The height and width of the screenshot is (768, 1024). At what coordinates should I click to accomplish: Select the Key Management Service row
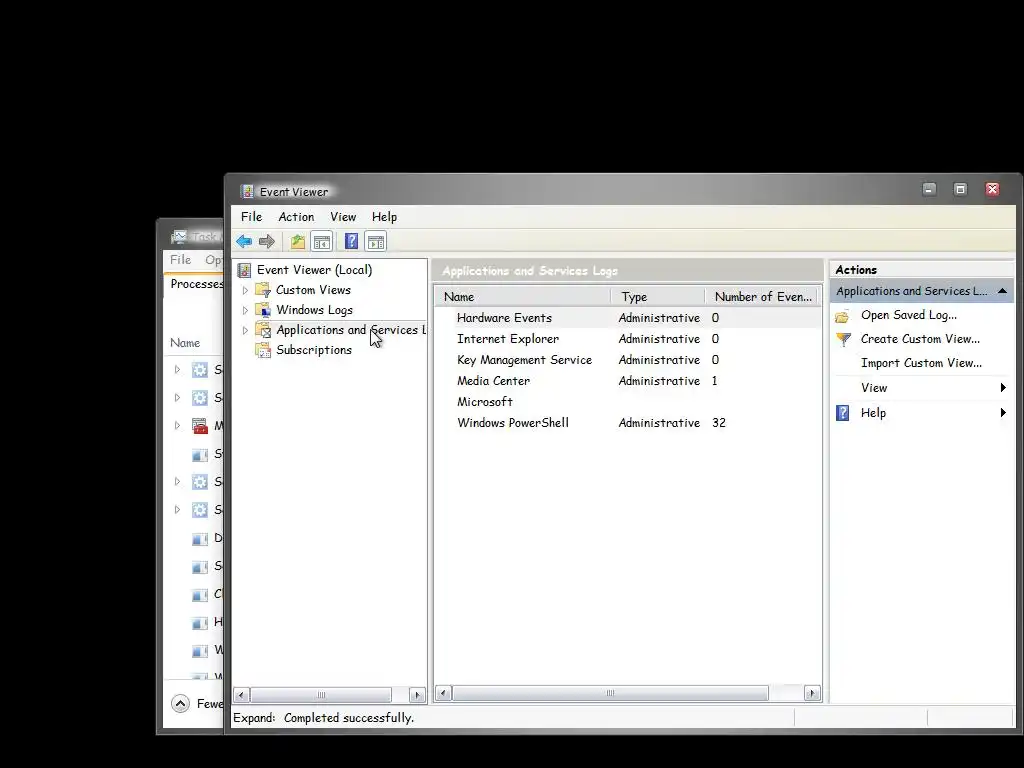[628, 360]
